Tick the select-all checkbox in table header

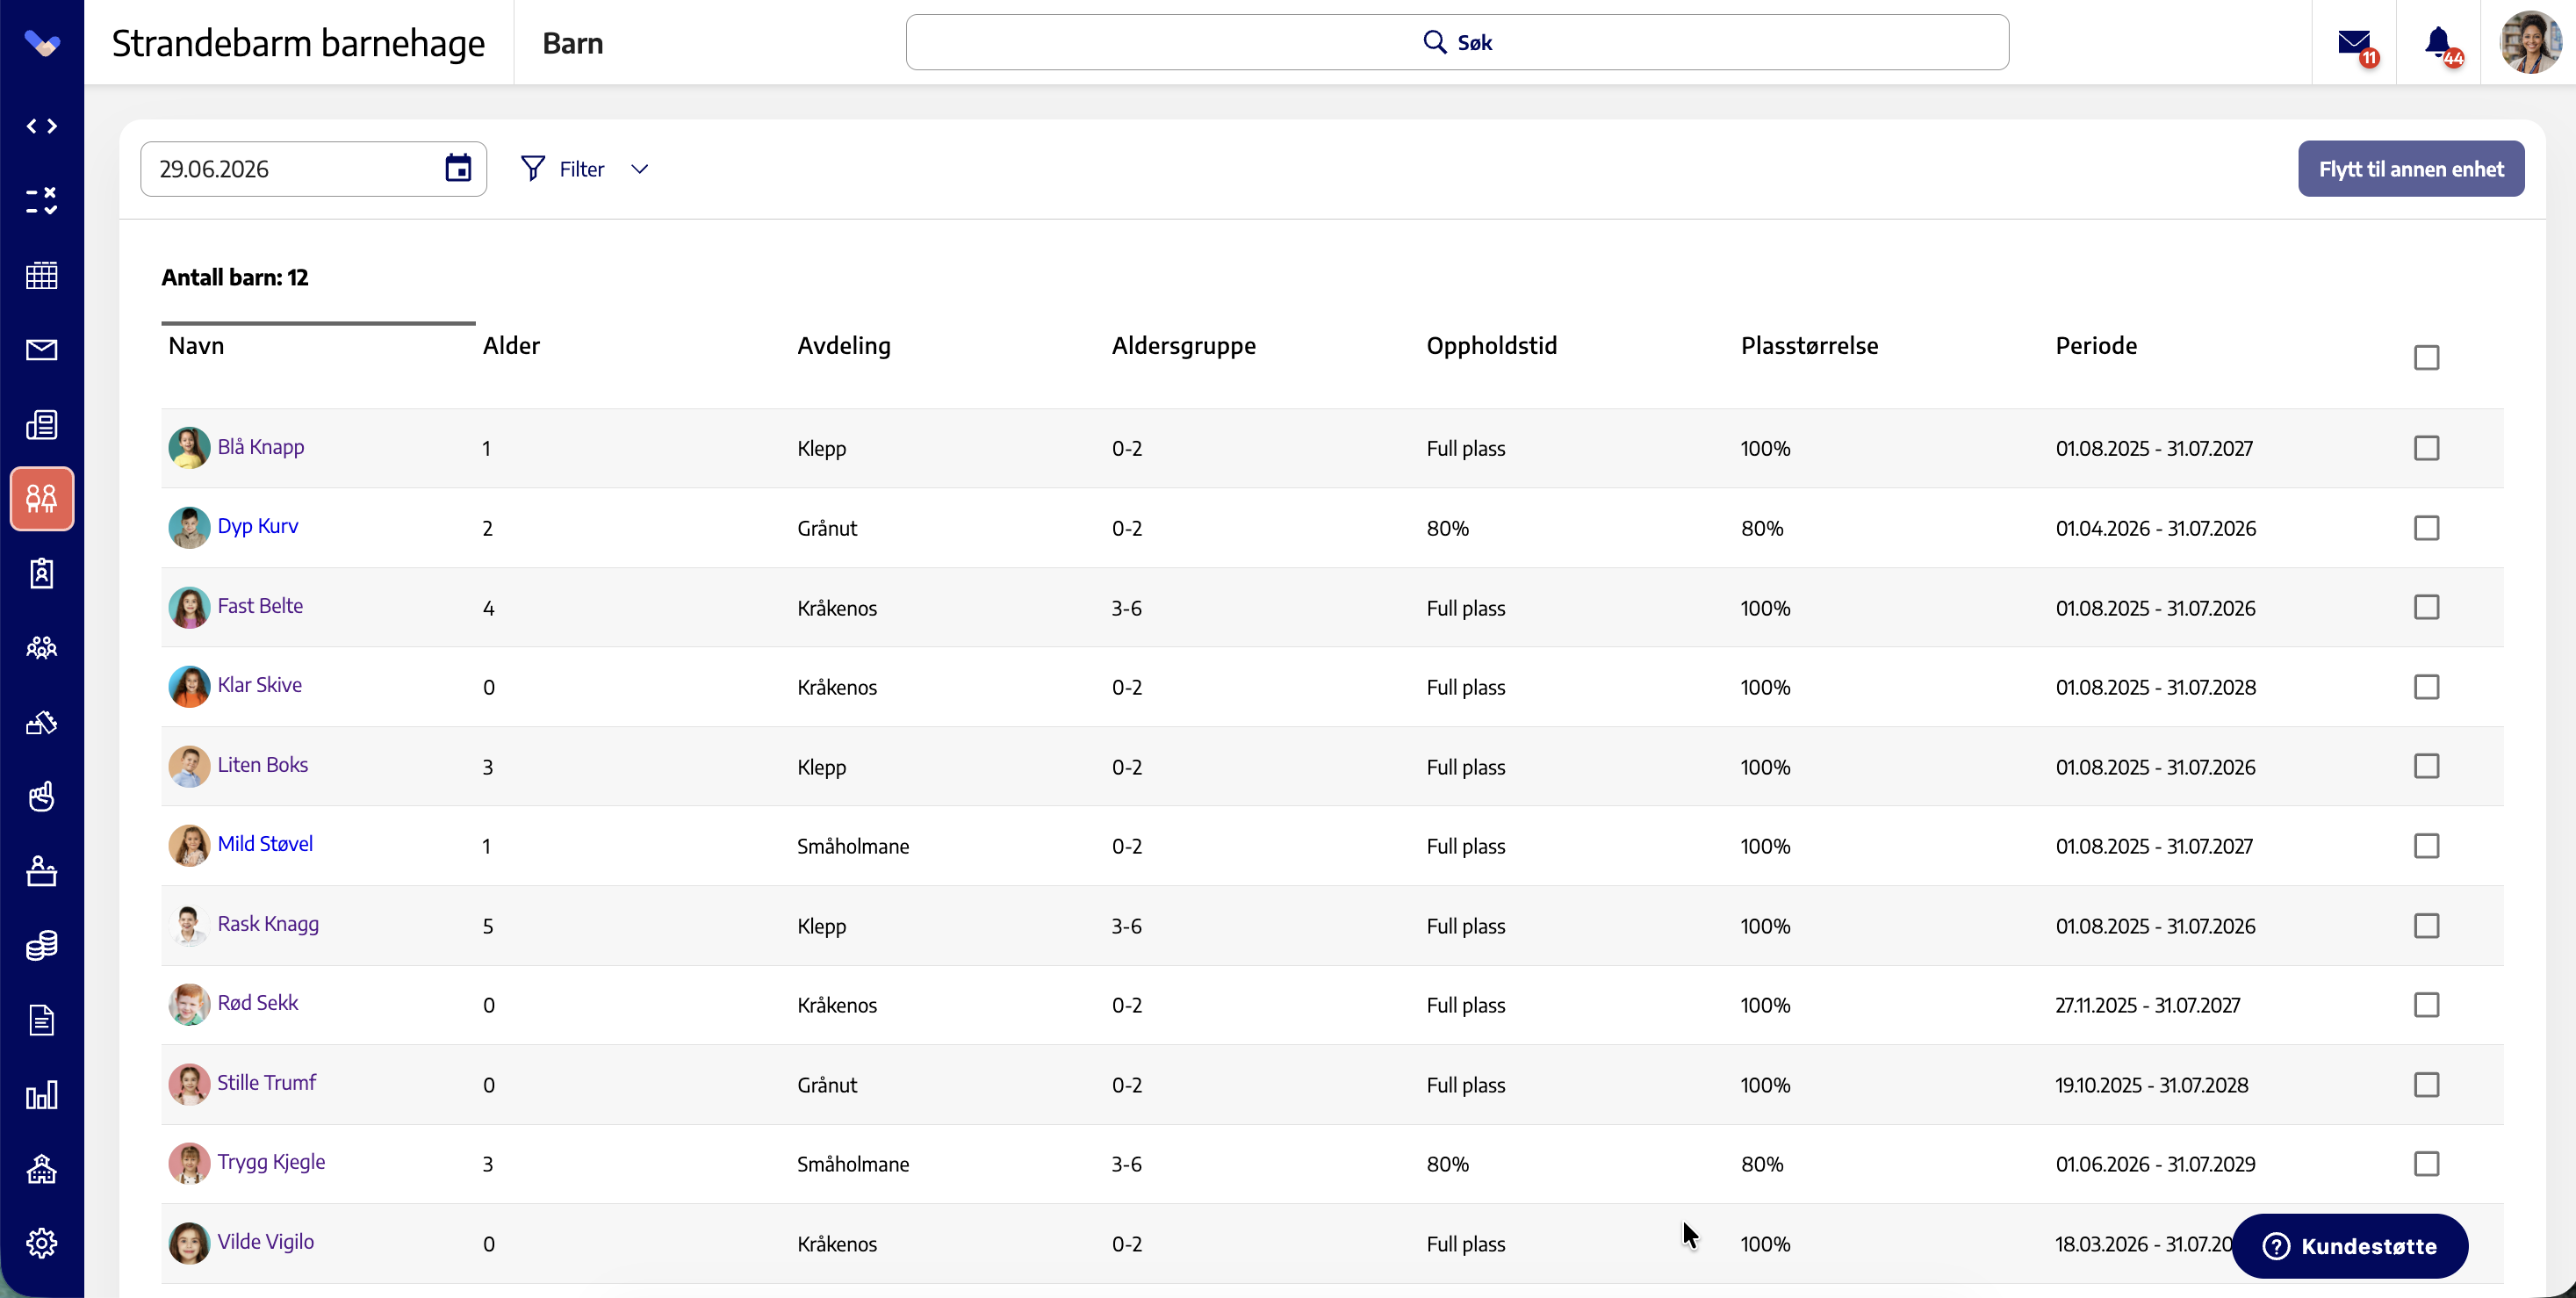(x=2426, y=357)
